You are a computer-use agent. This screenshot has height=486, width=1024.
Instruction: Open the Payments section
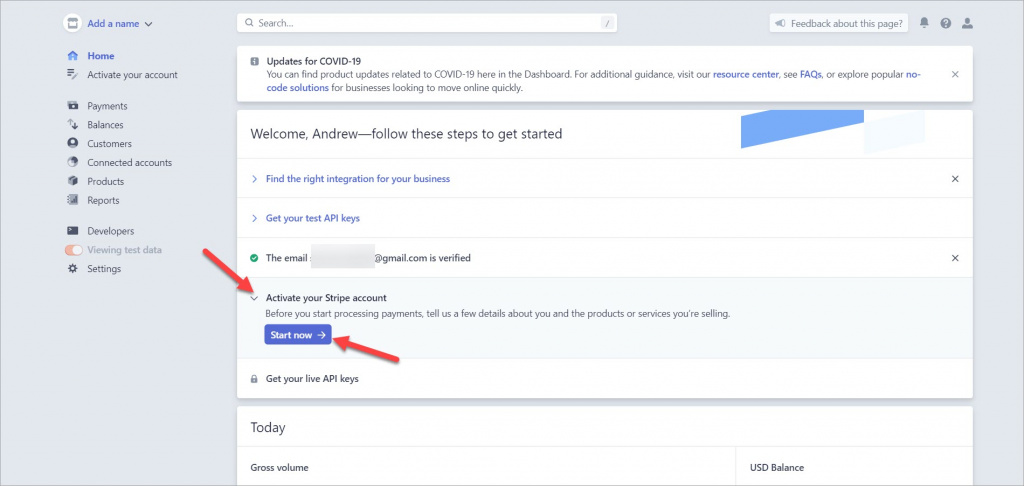107,106
